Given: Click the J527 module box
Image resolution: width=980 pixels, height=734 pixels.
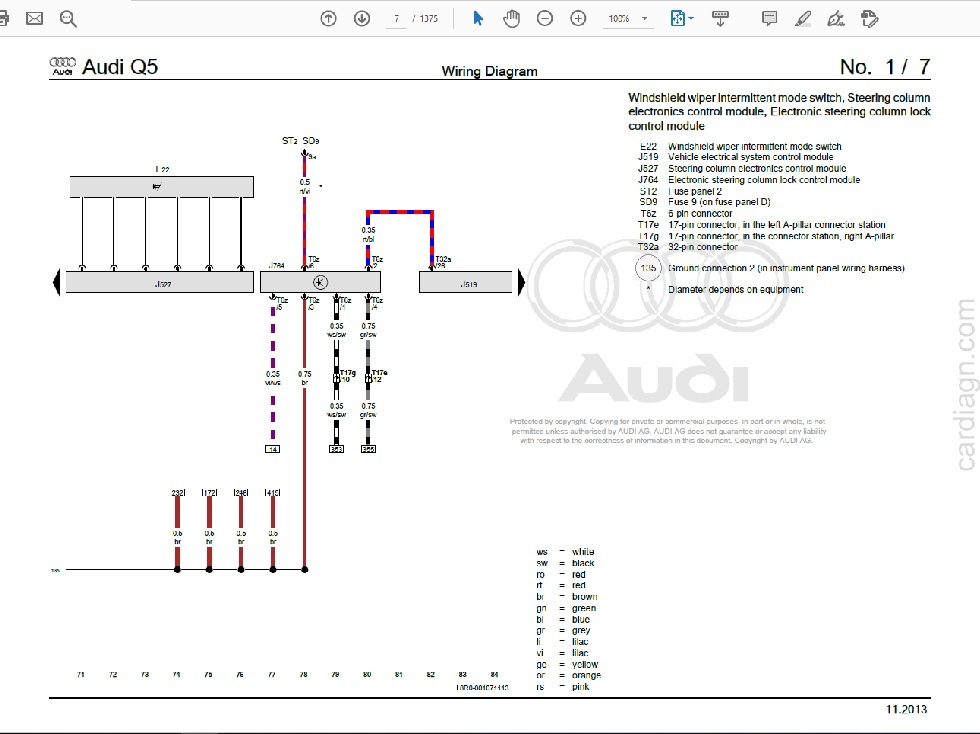Looking at the screenshot, I should (x=160, y=283).
